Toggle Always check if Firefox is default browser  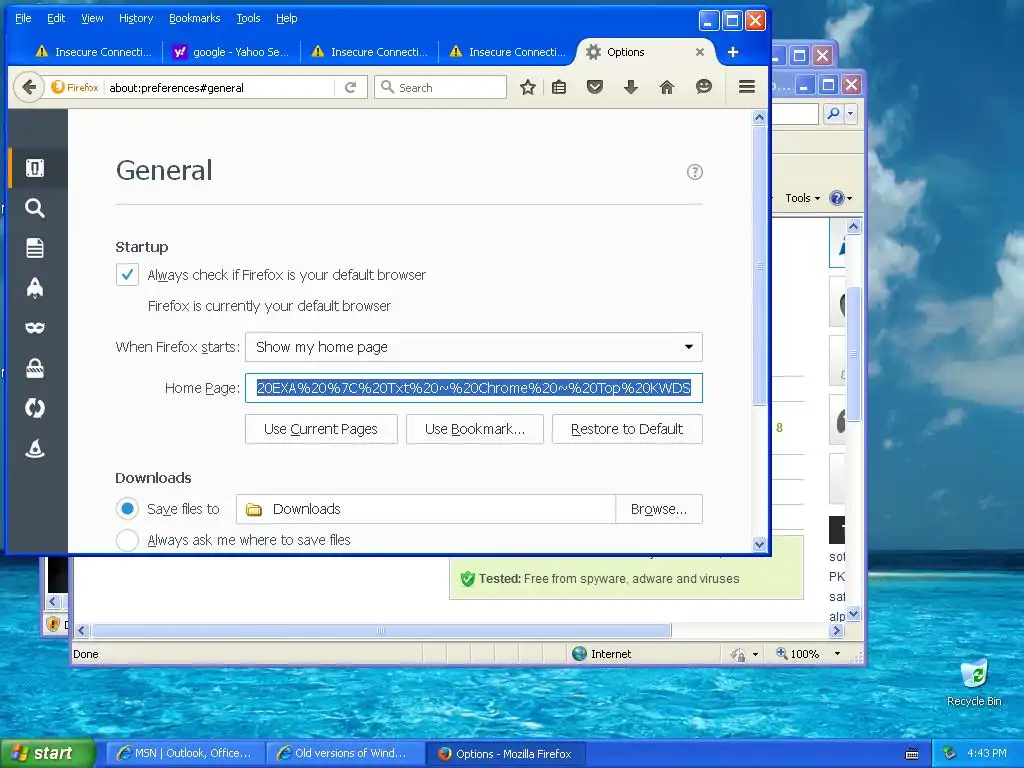coord(127,274)
